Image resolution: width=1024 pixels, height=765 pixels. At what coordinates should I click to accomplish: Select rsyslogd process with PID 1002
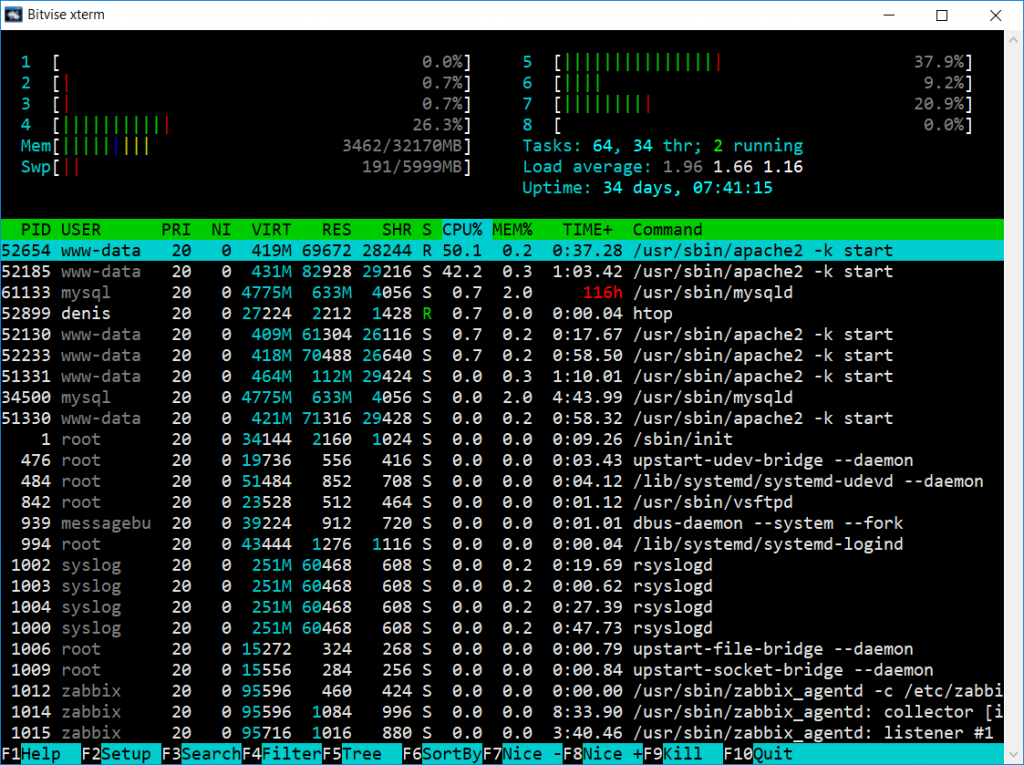[x=502, y=564]
